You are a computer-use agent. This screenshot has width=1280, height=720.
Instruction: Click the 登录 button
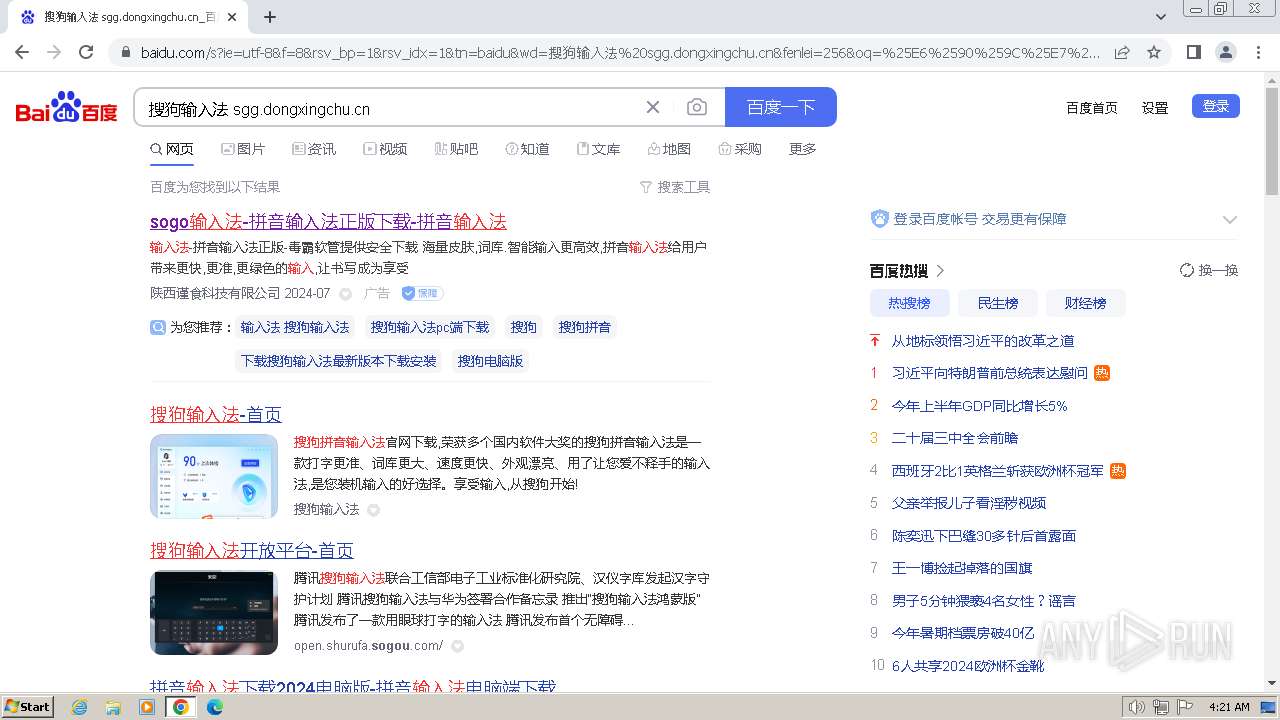click(1216, 106)
